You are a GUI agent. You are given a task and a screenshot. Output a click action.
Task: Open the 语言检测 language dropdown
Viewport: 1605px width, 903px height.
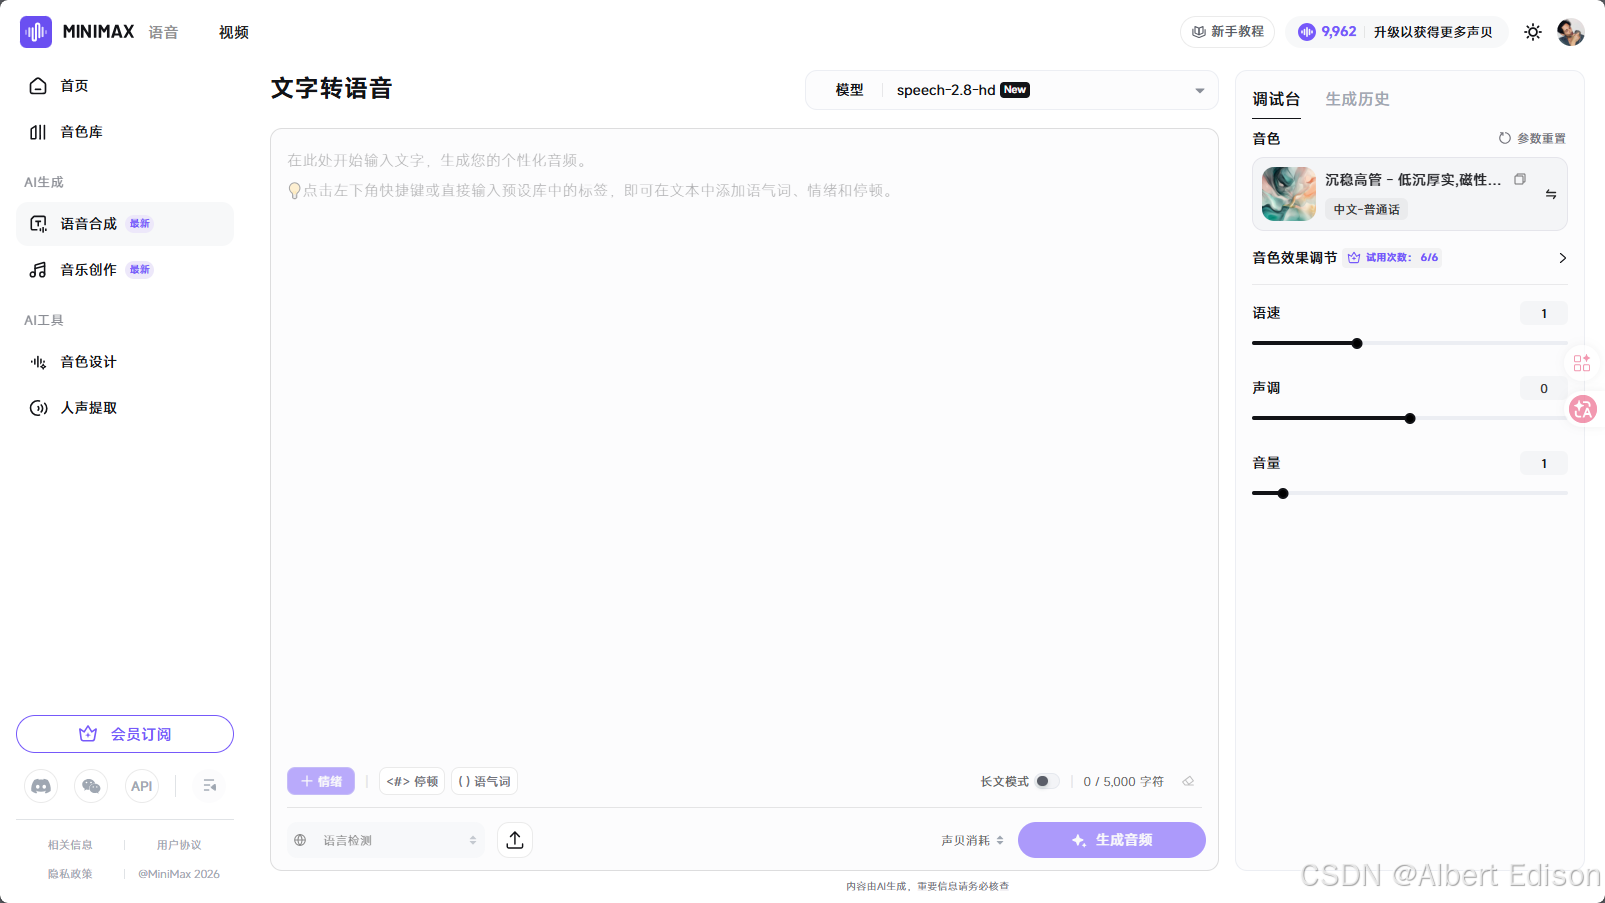pyautogui.click(x=385, y=839)
